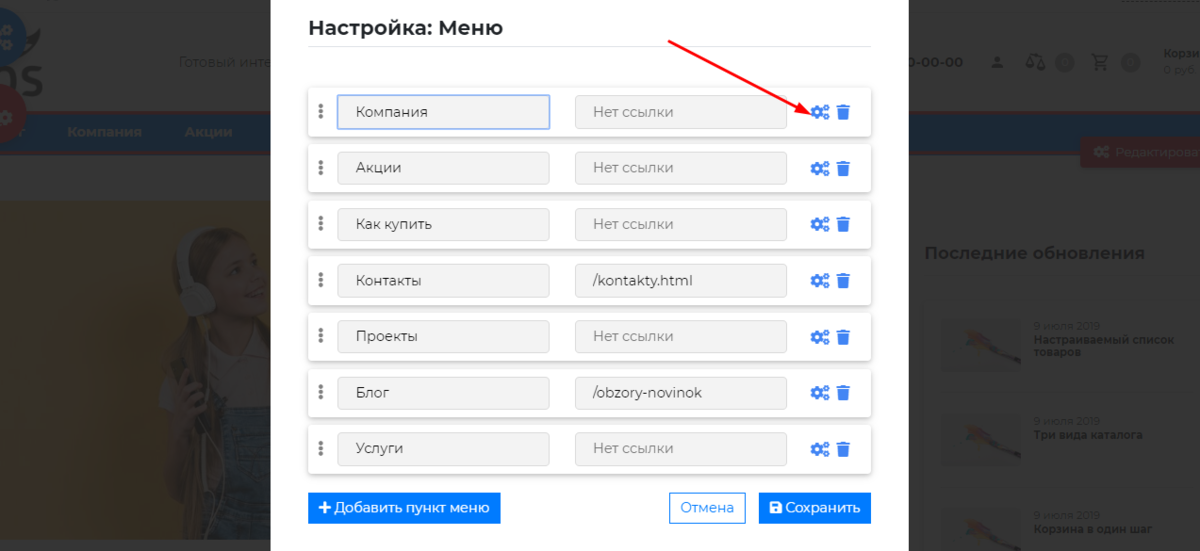1200x551 pixels.
Task: Open Акции in background navigation bar
Action: [x=208, y=132]
